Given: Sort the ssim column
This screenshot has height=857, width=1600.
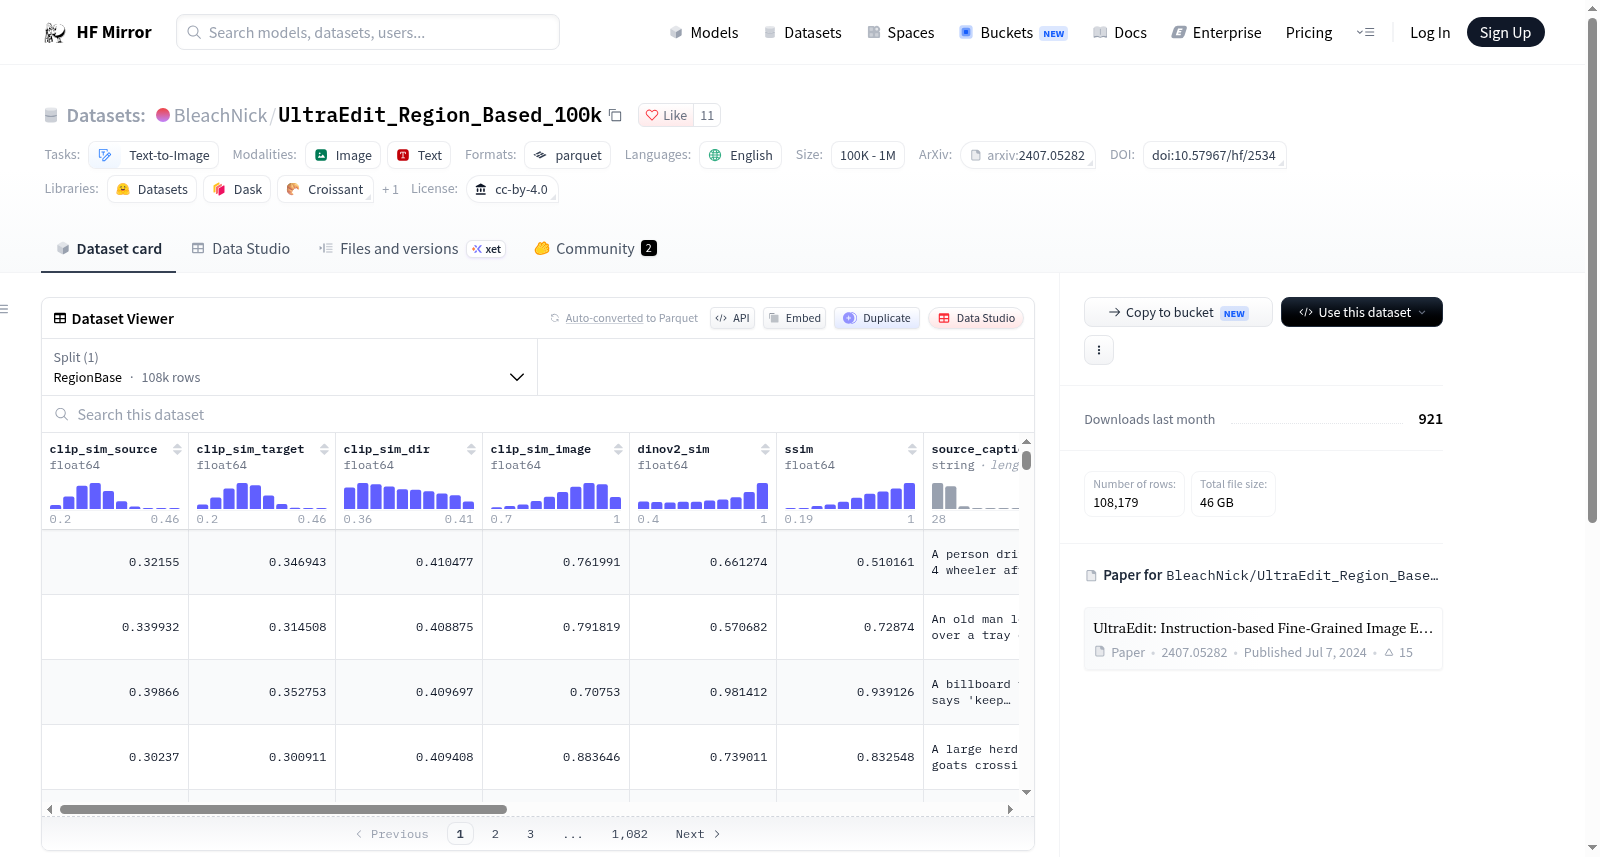Looking at the screenshot, I should pos(912,449).
